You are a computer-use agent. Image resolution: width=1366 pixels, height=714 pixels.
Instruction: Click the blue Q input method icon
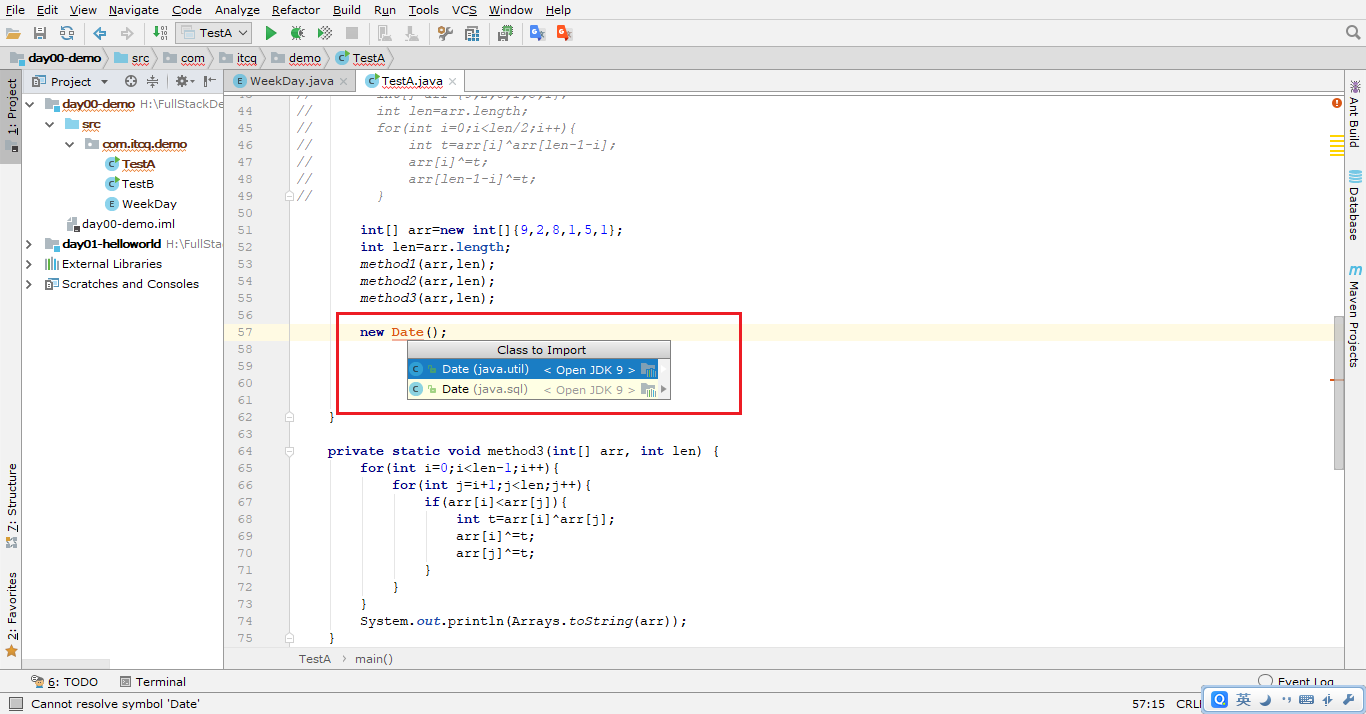pos(1220,700)
